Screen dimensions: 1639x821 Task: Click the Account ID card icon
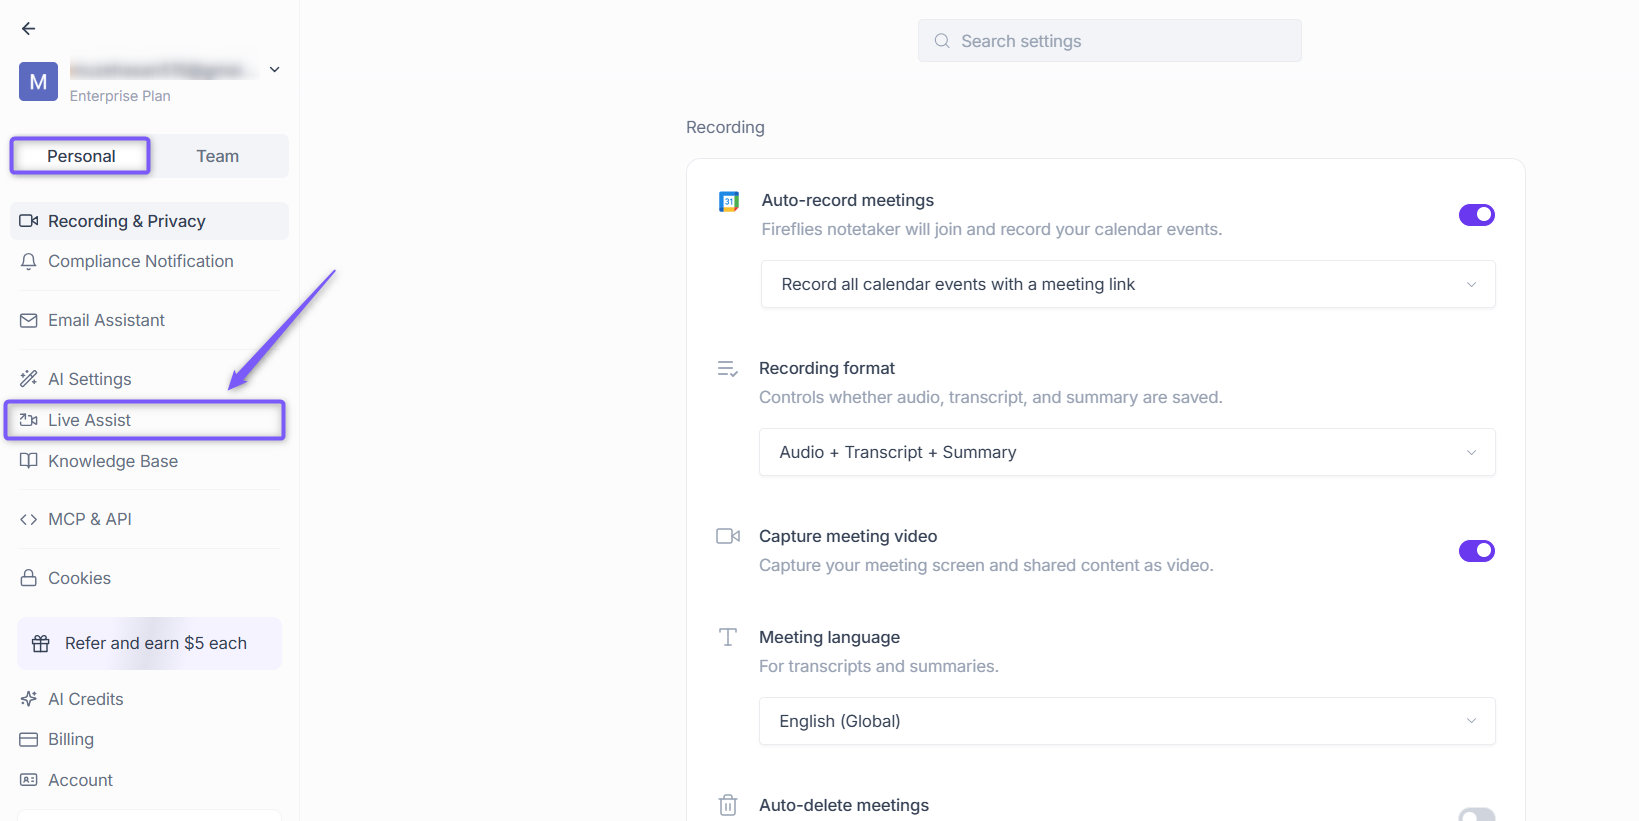pos(29,780)
